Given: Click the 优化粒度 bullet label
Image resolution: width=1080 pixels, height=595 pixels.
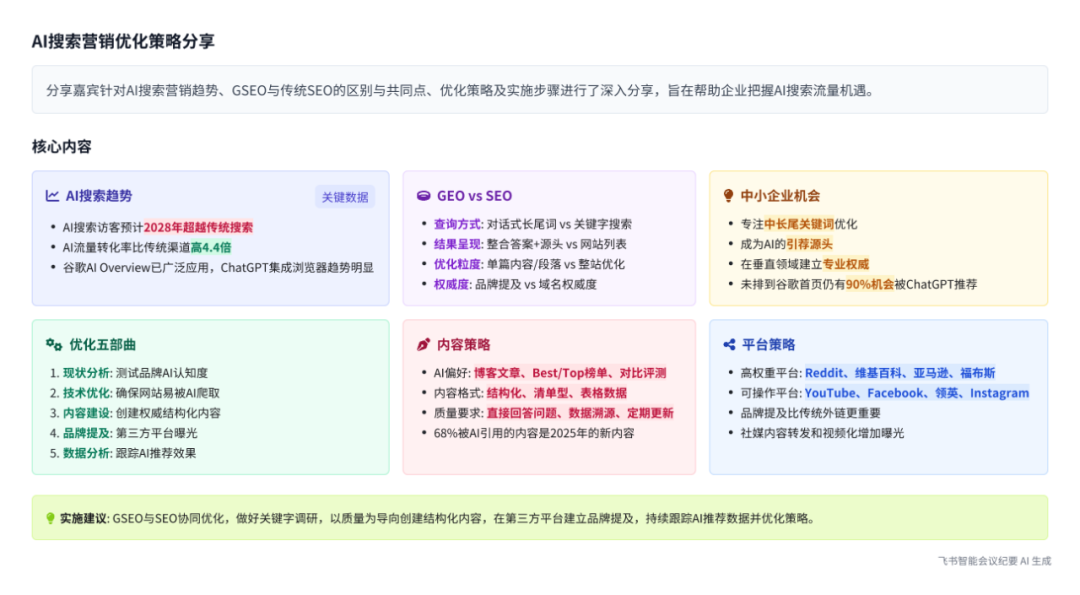Looking at the screenshot, I should point(457,264).
